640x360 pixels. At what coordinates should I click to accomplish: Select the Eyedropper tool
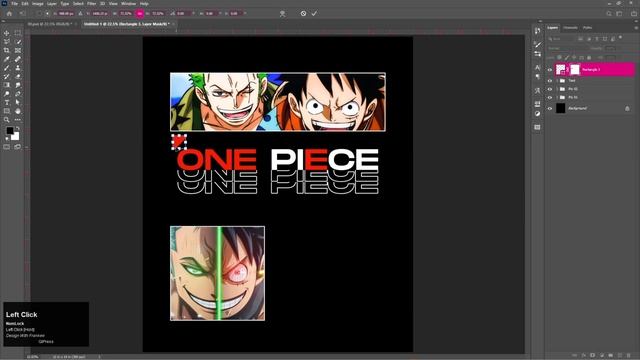[x=7, y=59]
